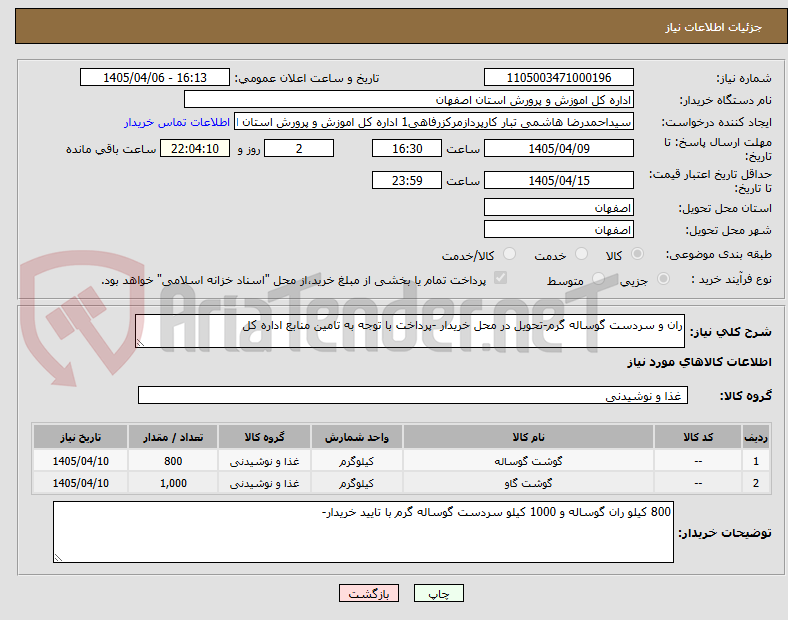The height and width of the screenshot is (620, 788).
Task: Click the گوشت گاو item name cell
Action: pos(528,483)
